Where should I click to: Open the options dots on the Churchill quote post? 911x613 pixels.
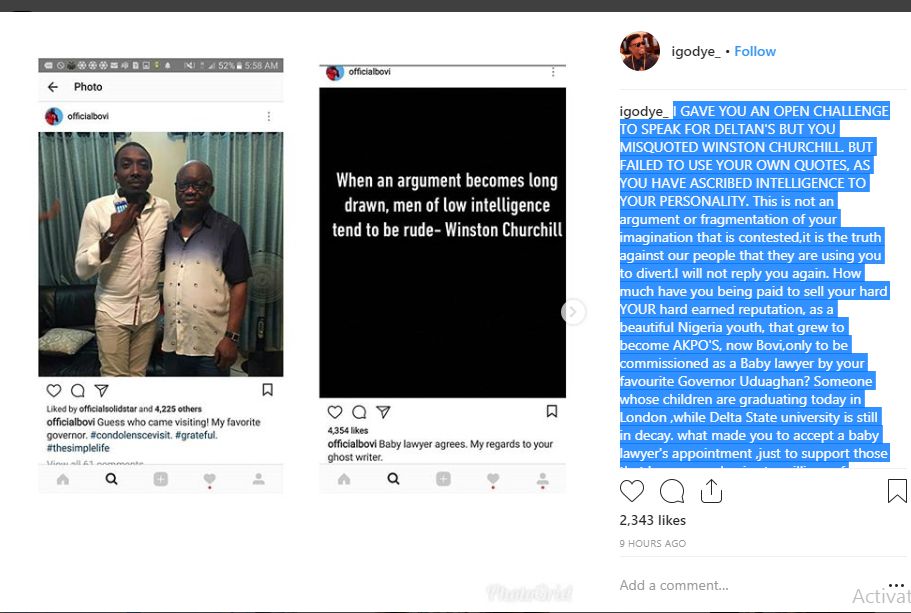(553, 71)
